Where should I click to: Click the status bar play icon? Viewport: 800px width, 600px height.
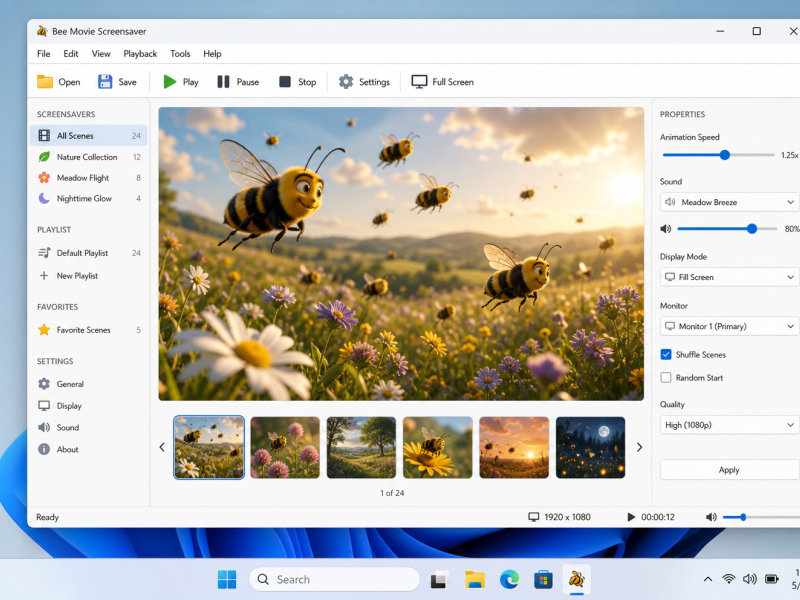pyautogui.click(x=631, y=517)
